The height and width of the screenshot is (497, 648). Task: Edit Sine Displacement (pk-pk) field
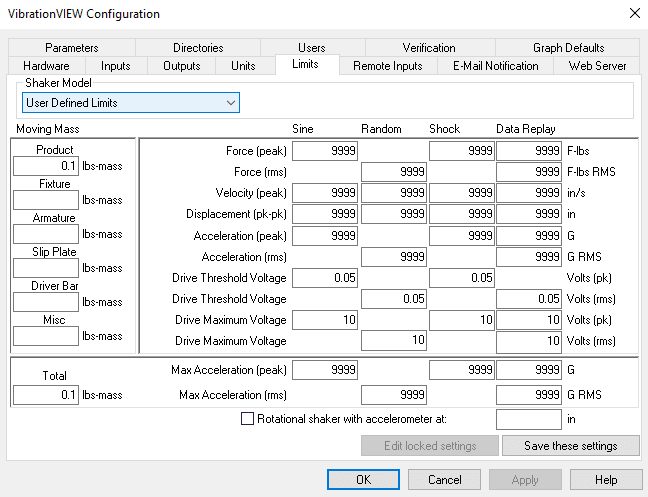[x=325, y=214]
